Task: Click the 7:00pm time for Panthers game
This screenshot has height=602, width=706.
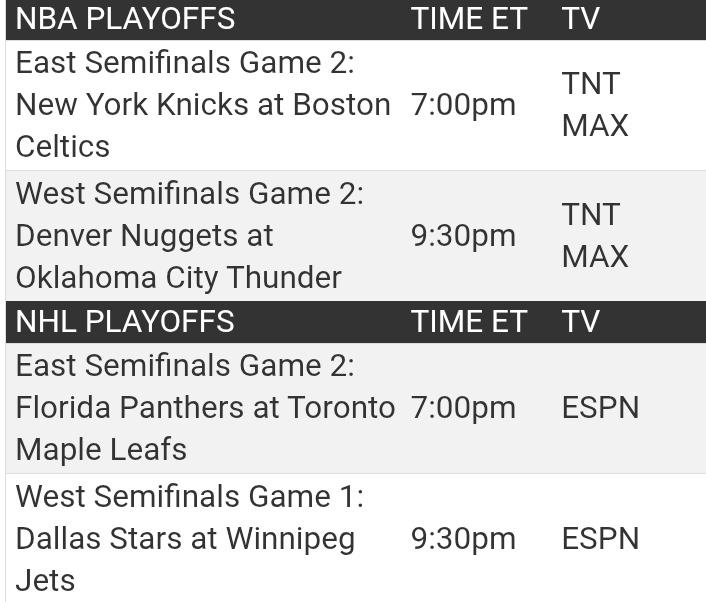Action: [x=463, y=408]
